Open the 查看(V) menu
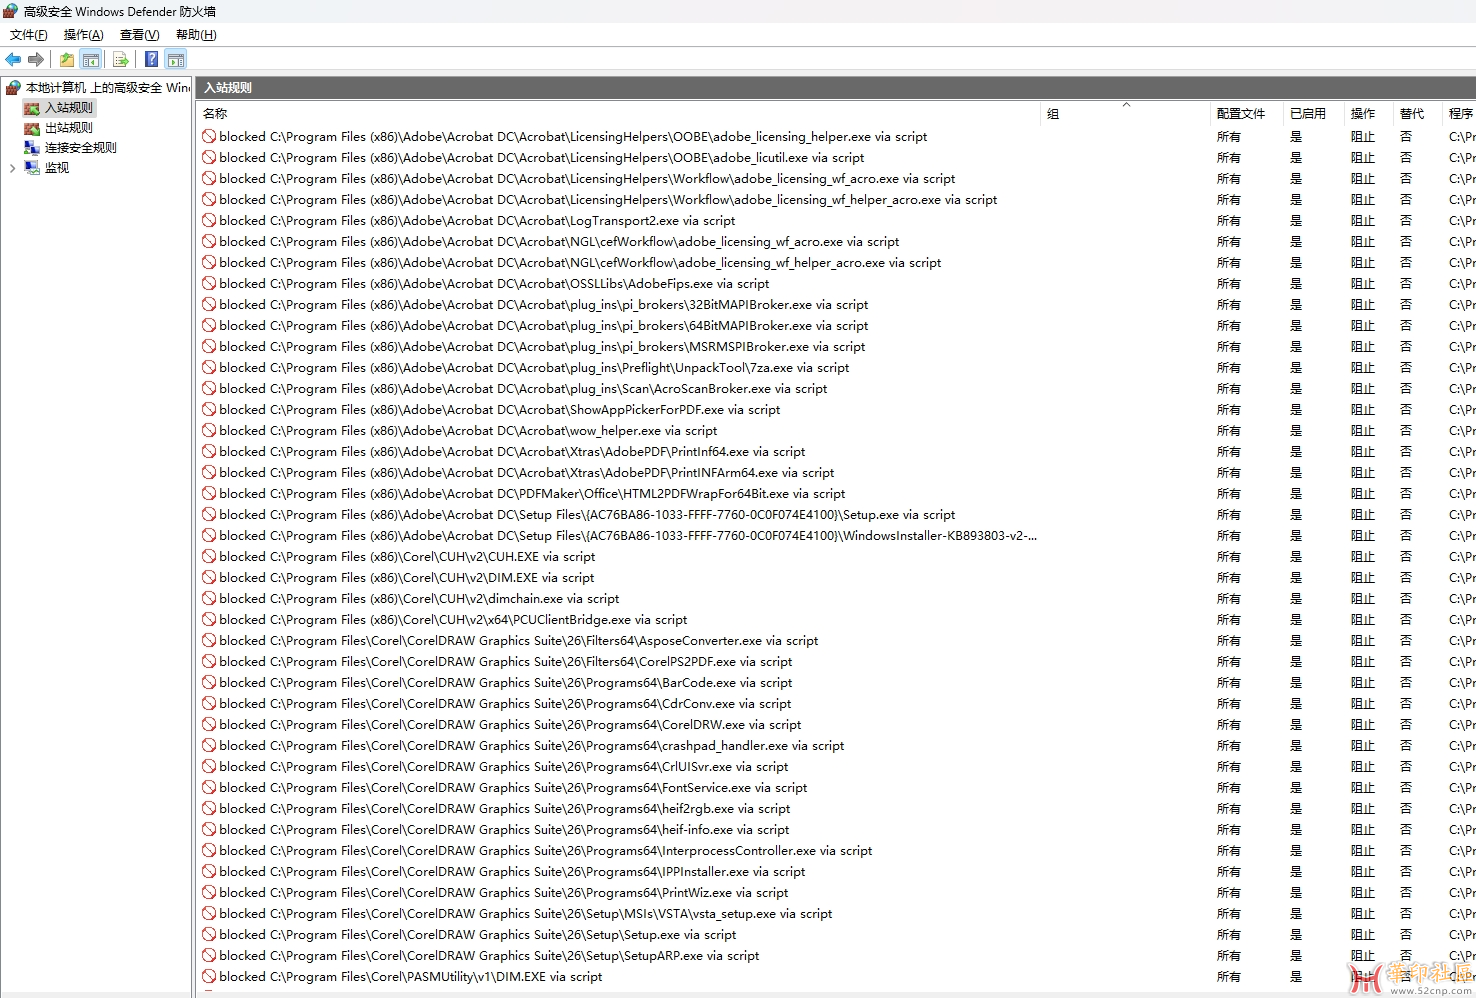This screenshot has width=1476, height=998. point(140,35)
